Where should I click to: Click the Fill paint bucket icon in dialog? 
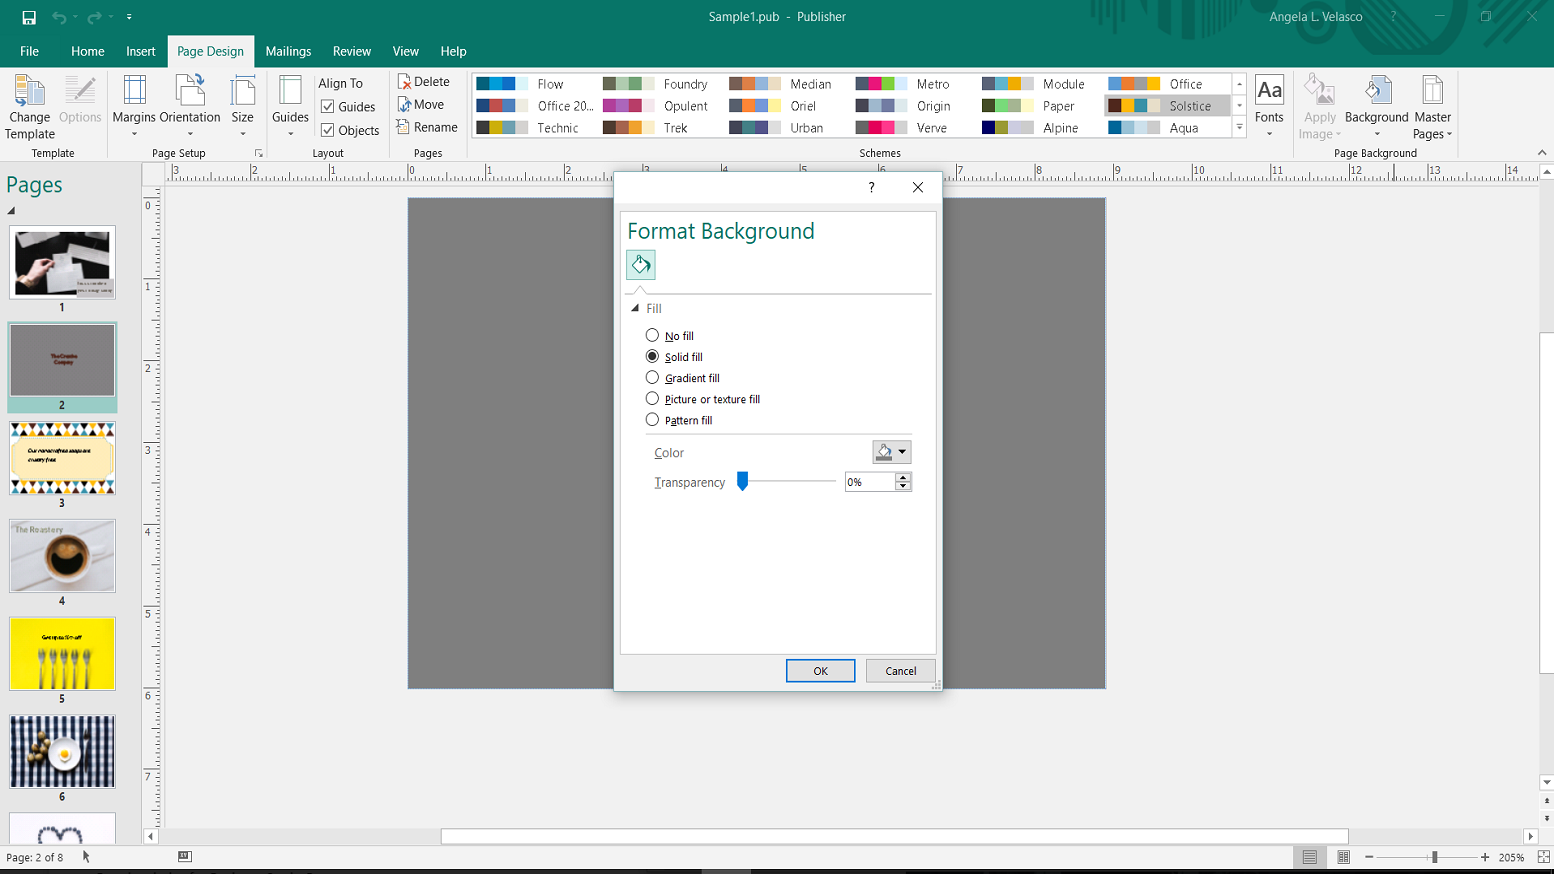click(641, 265)
